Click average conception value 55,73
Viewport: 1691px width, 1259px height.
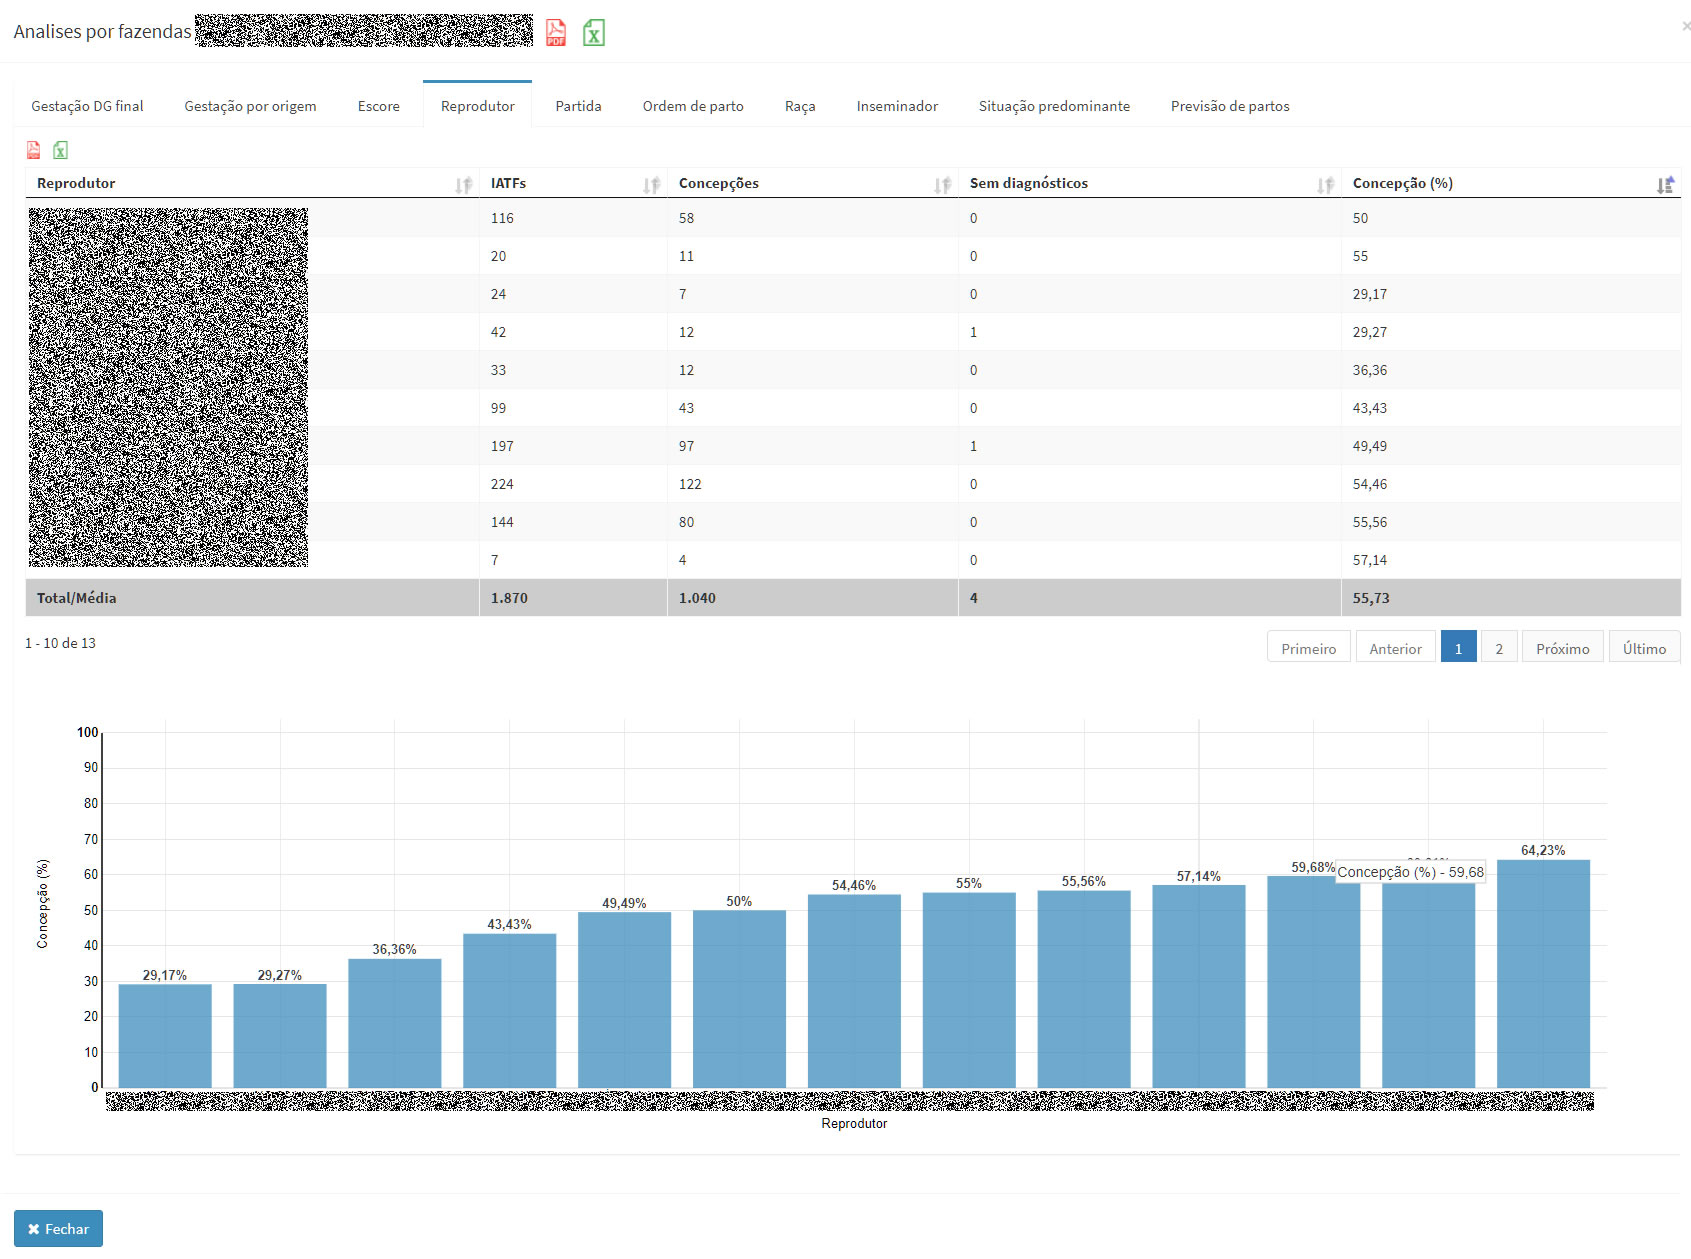point(1371,598)
